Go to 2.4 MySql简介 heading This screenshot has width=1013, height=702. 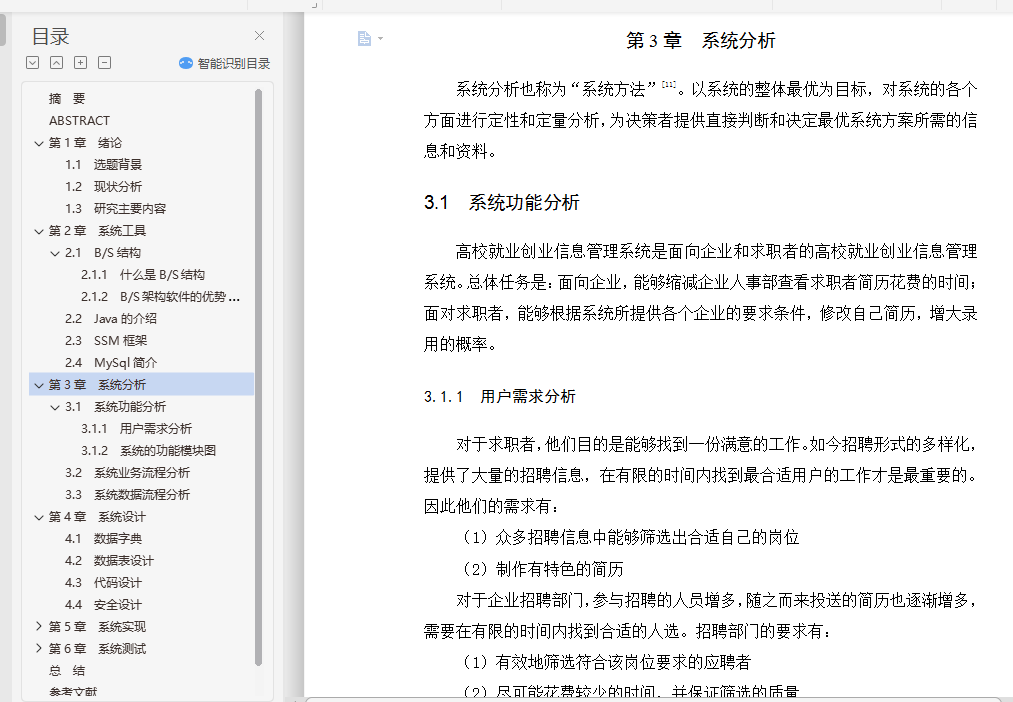click(111, 363)
